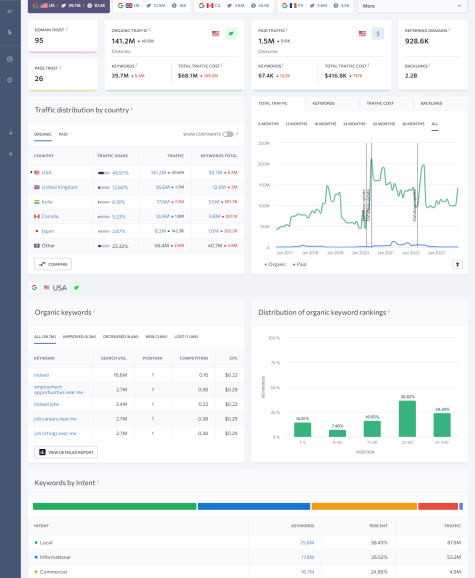Open the More regions dropdown
This screenshot has width=475, height=578.
[x=412, y=6]
